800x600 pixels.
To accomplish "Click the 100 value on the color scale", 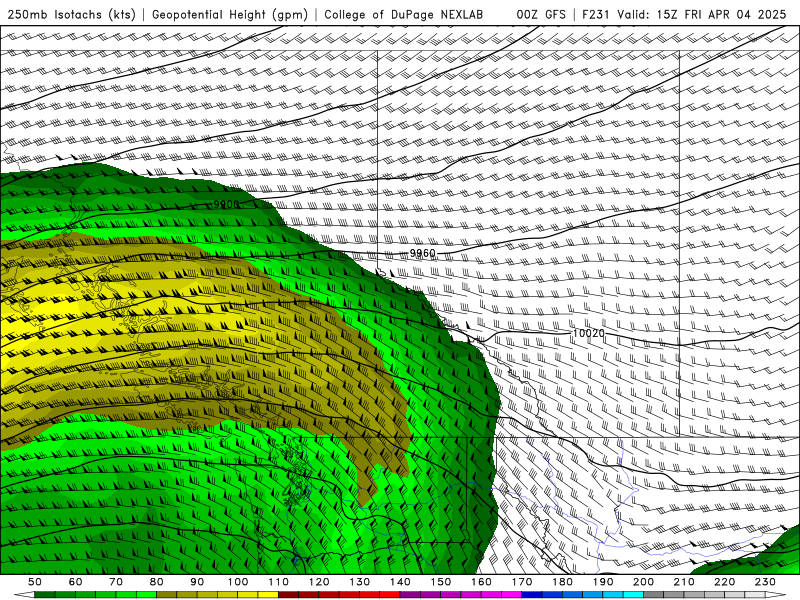I will click(x=238, y=582).
